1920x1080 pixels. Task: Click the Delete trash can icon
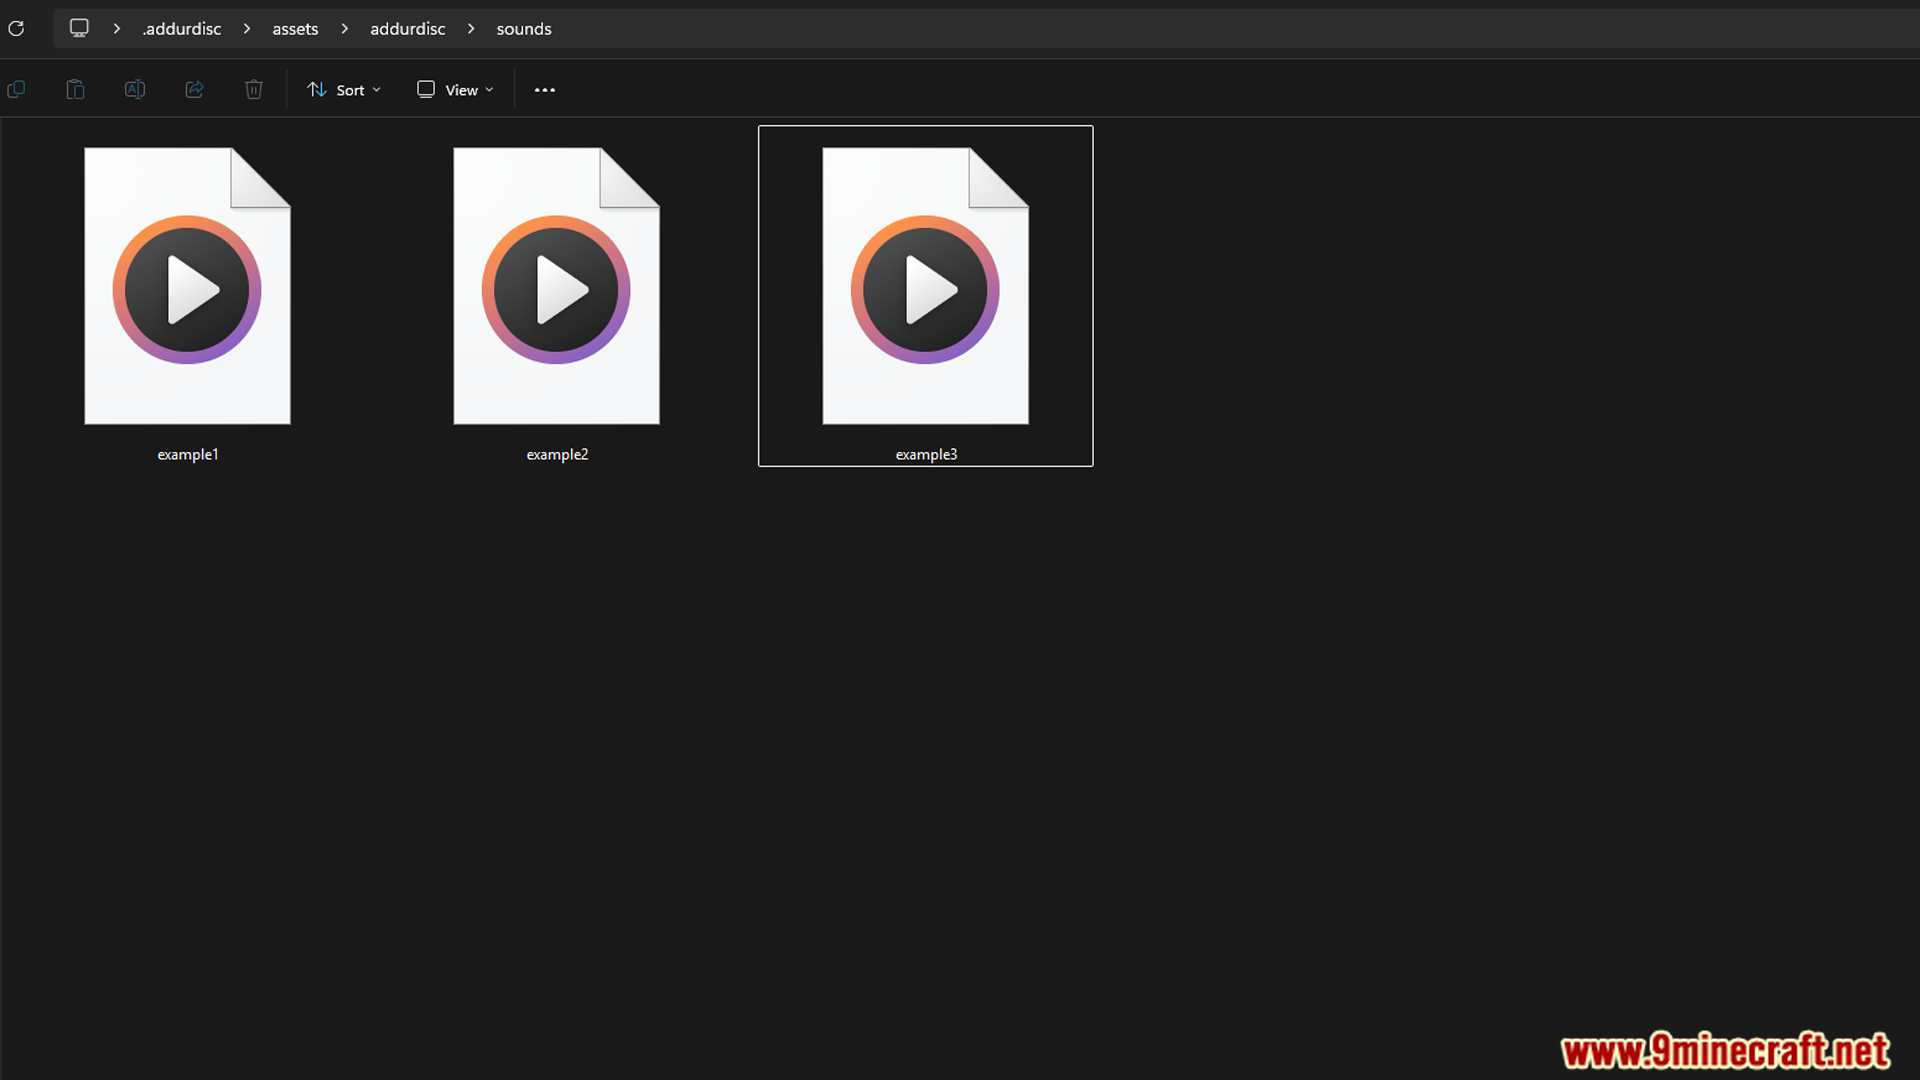(254, 90)
